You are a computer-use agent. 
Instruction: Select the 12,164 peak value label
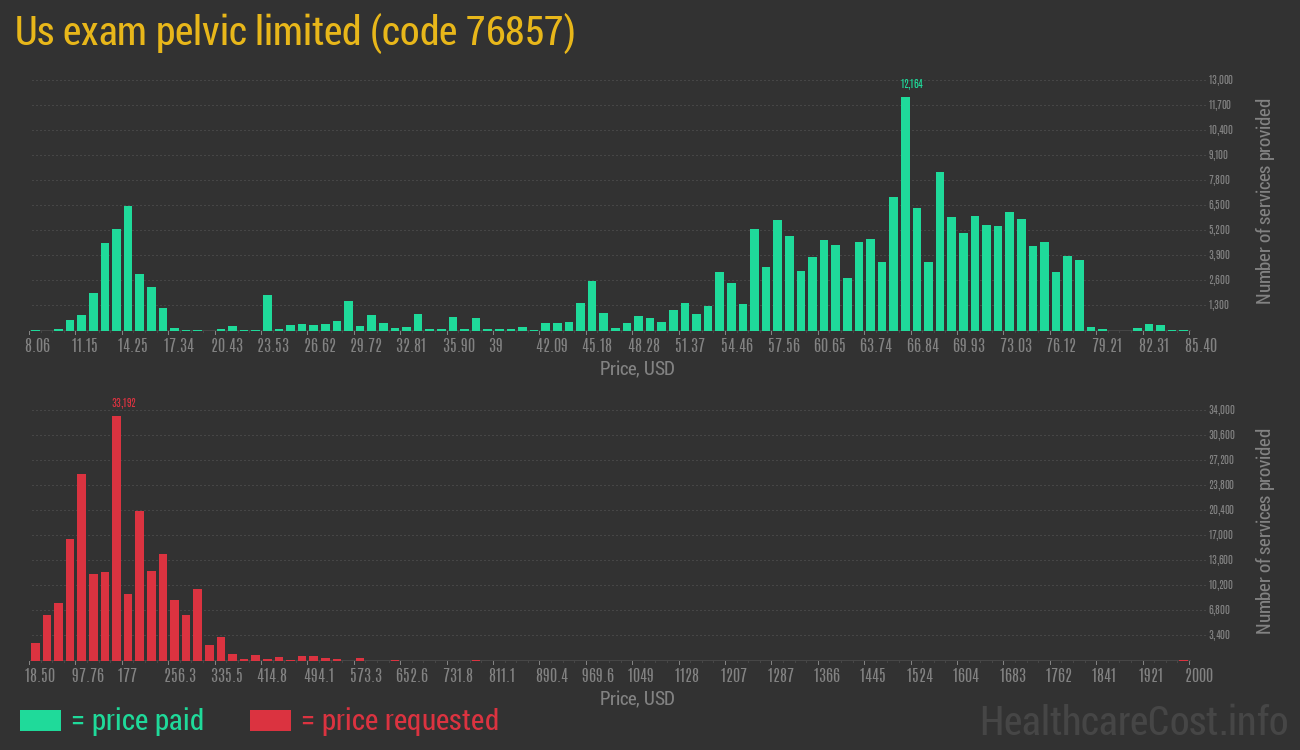911,84
